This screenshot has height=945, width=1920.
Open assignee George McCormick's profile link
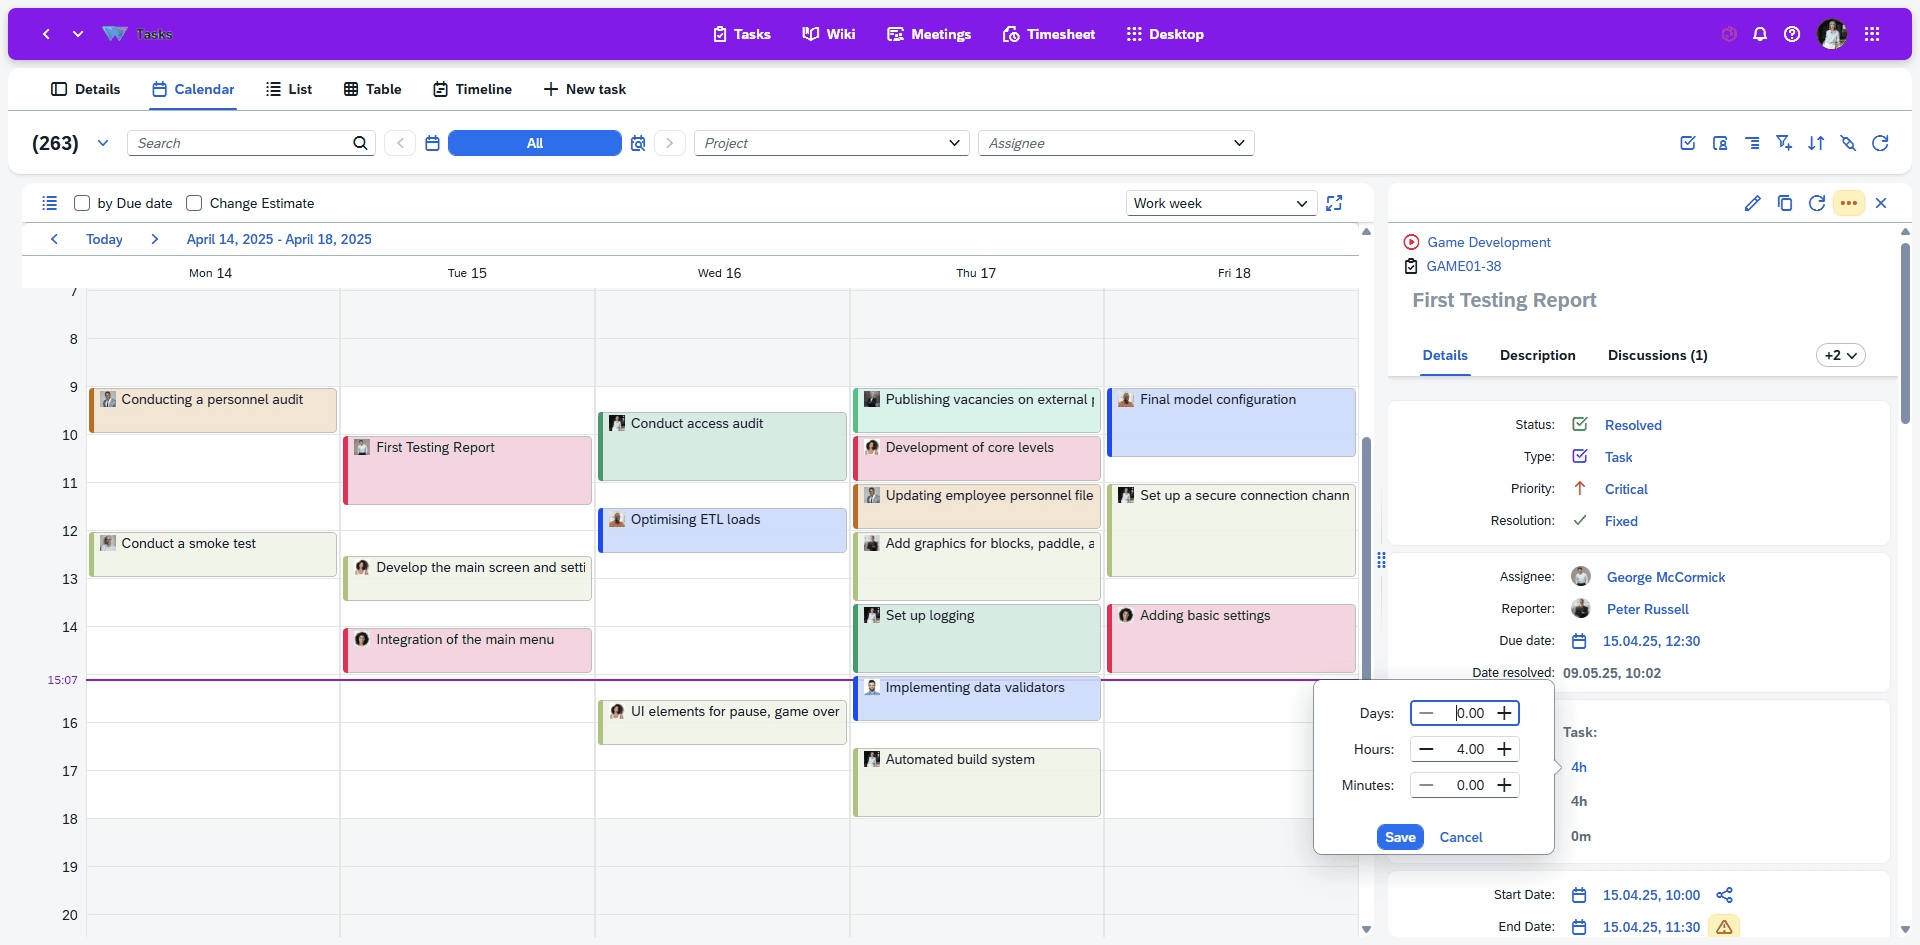coord(1665,577)
